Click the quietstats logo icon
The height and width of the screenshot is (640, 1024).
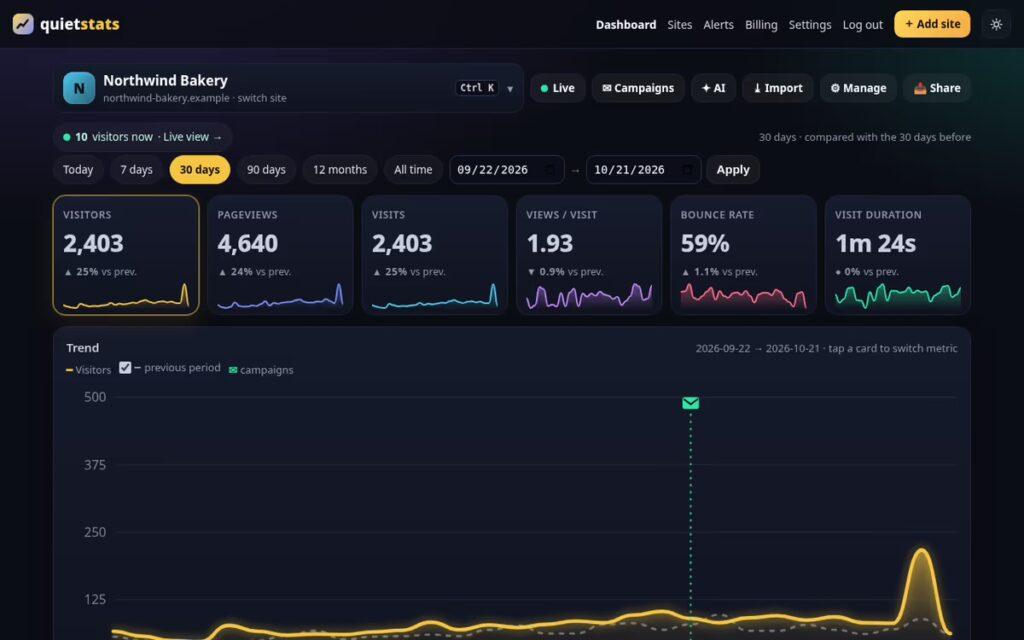[23, 24]
